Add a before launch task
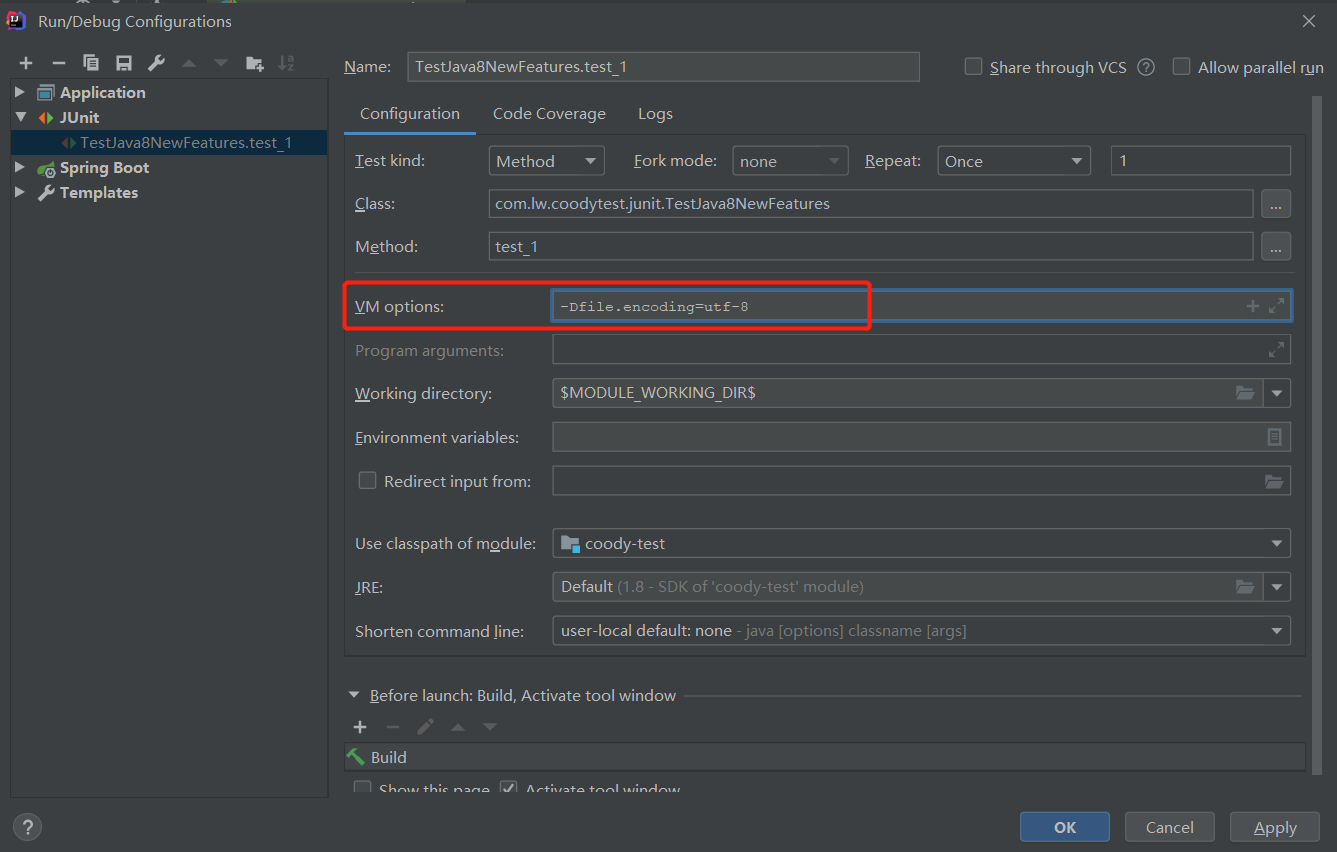Image resolution: width=1337 pixels, height=852 pixels. tap(360, 727)
